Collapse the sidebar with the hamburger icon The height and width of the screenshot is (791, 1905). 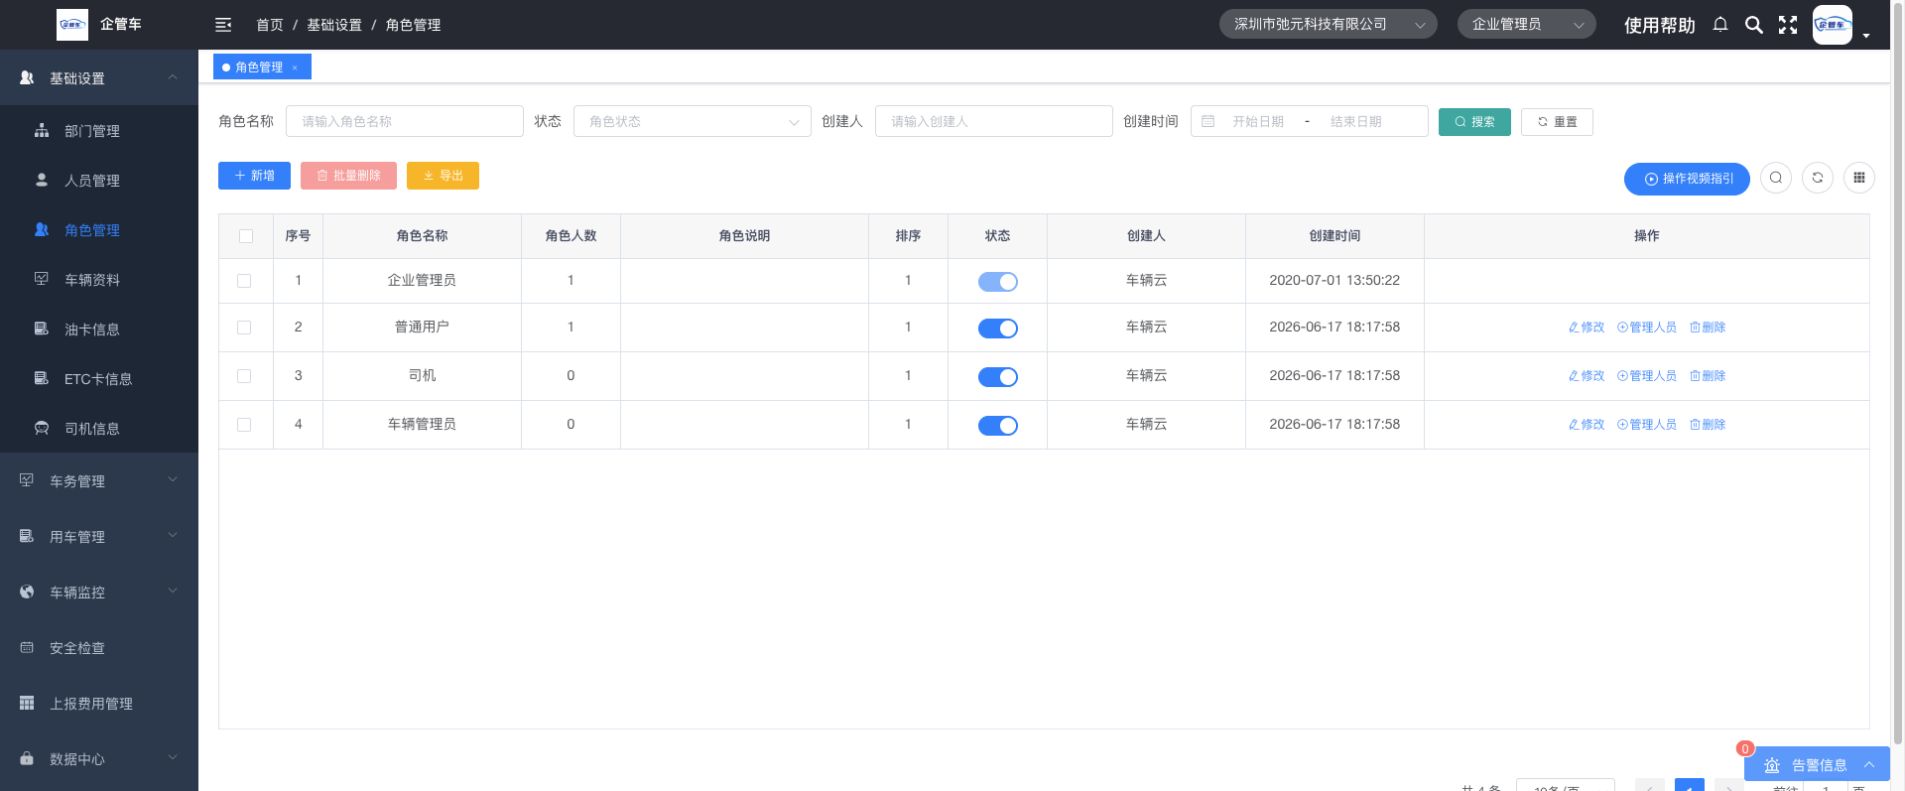click(x=223, y=25)
